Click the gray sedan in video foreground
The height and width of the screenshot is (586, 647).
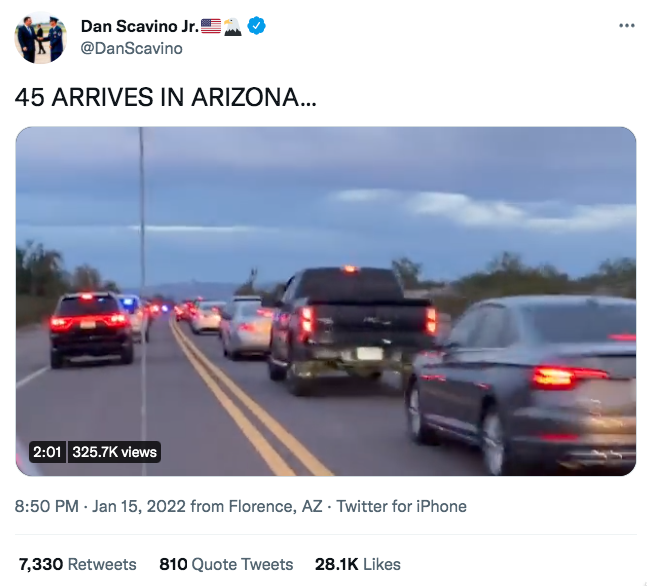click(x=522, y=384)
